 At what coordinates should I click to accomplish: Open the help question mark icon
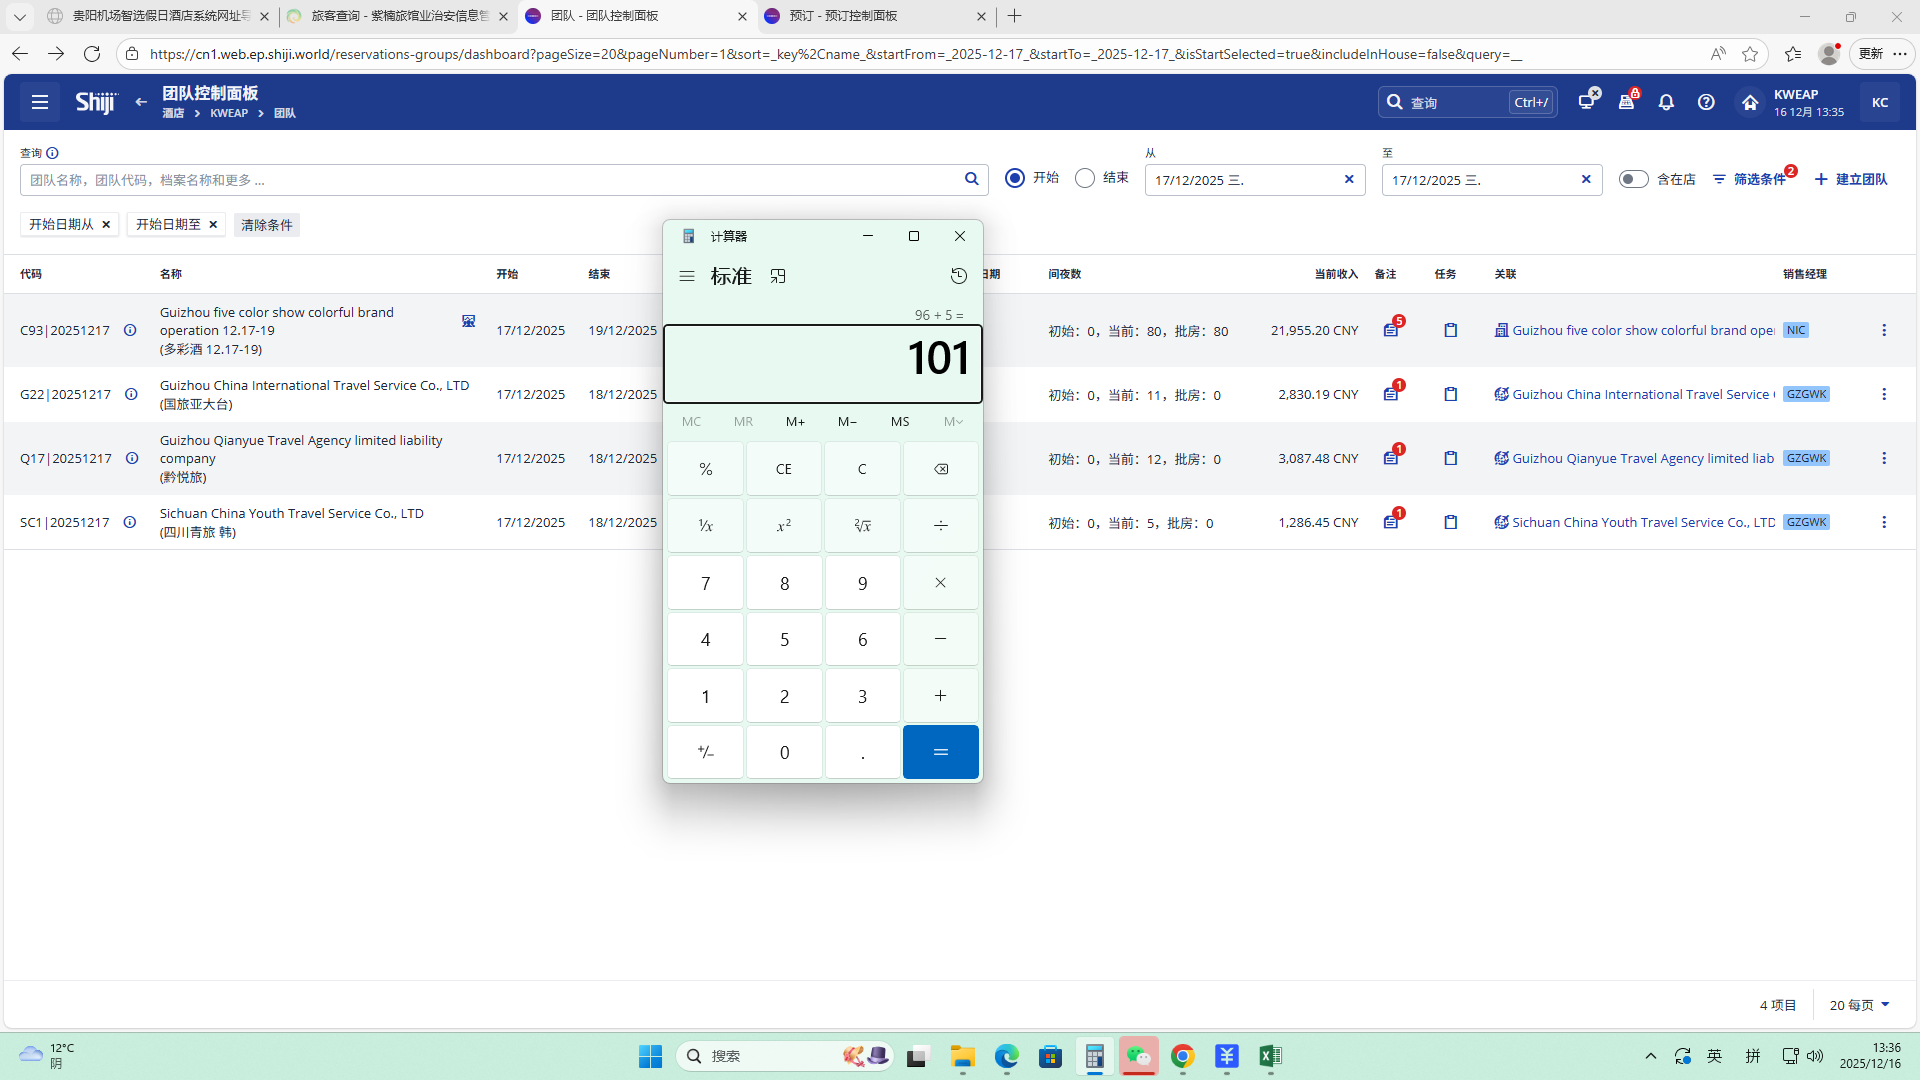pyautogui.click(x=1706, y=102)
